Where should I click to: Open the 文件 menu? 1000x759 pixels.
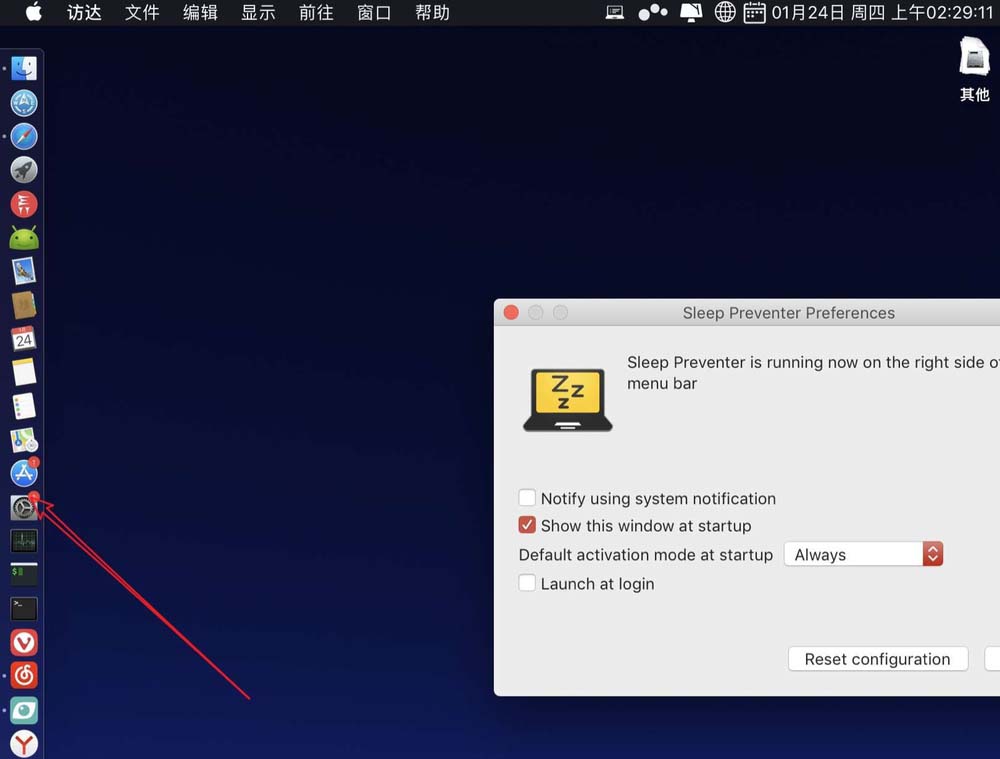coord(142,12)
